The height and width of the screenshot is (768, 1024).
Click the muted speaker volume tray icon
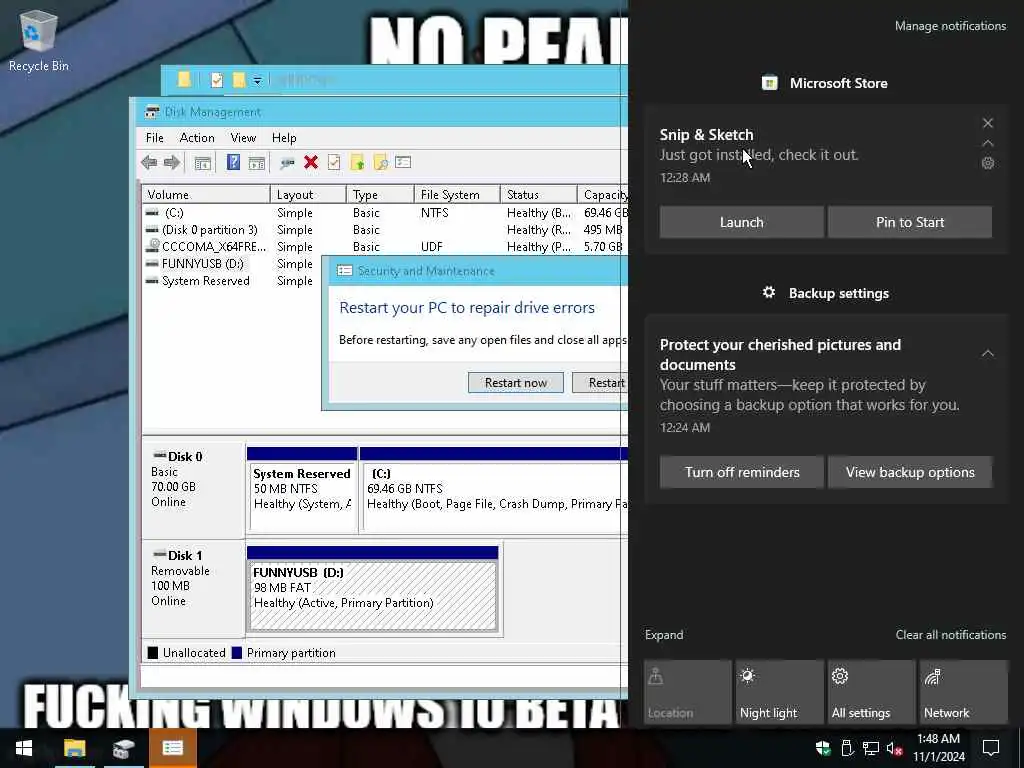click(894, 748)
